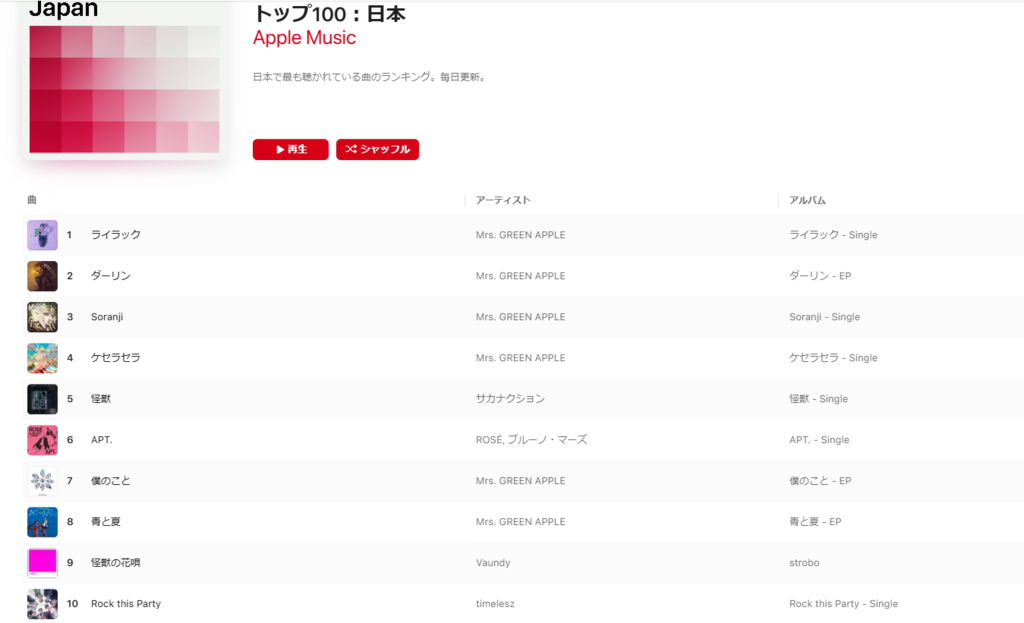Open artist ROSÉ, ブルーノ・マーズ
The height and width of the screenshot is (623, 1024).
coord(532,440)
